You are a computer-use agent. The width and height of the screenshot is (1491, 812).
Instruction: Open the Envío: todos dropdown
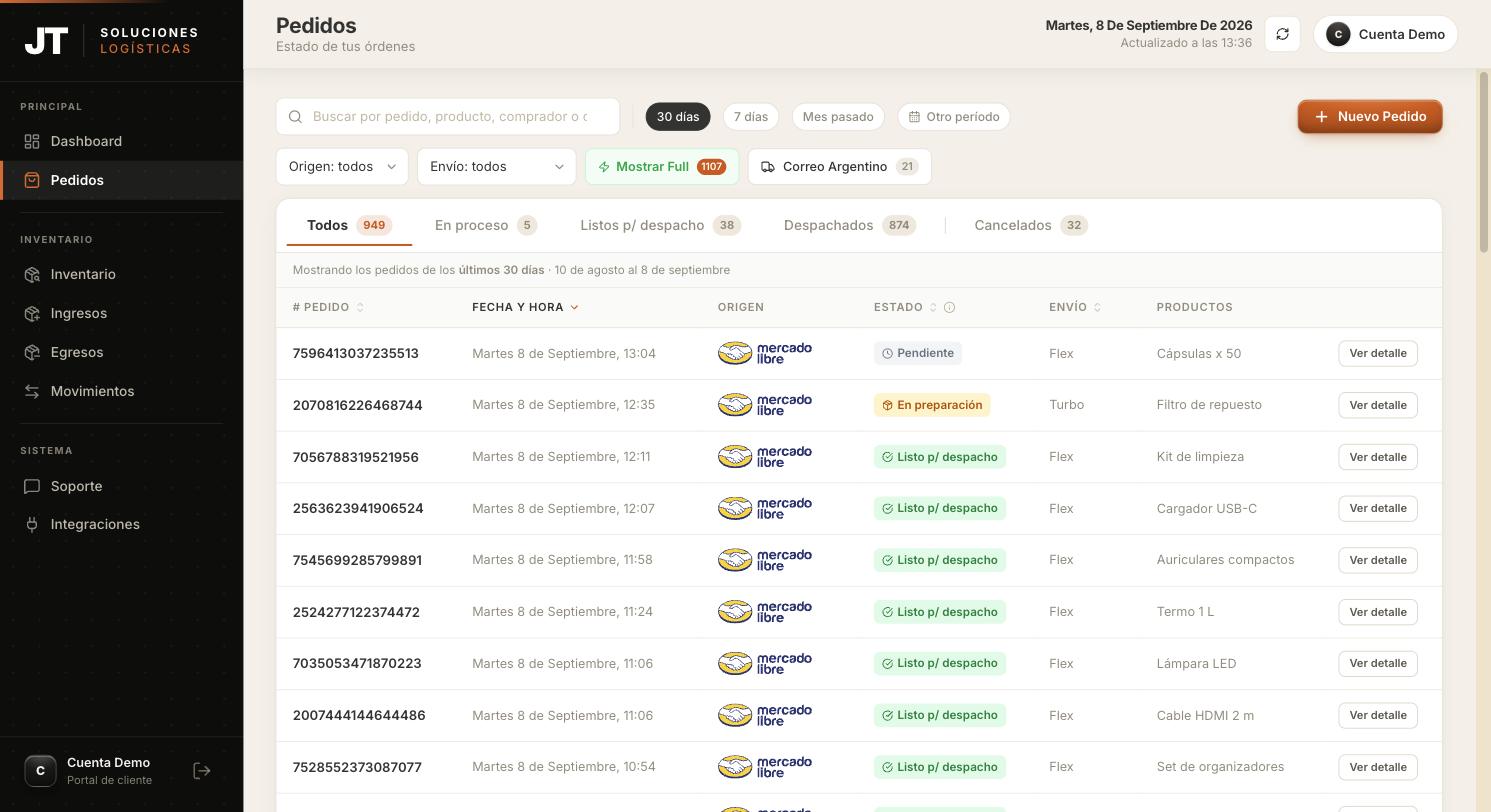tap(497, 167)
